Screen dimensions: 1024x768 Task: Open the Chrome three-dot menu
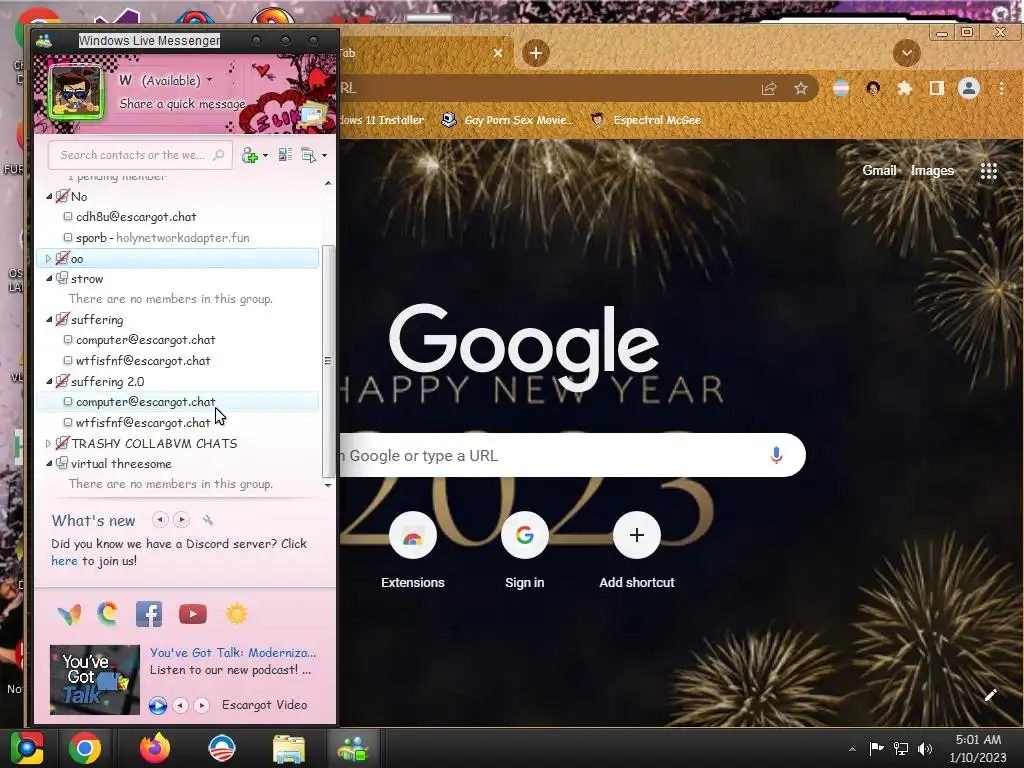point(1001,88)
